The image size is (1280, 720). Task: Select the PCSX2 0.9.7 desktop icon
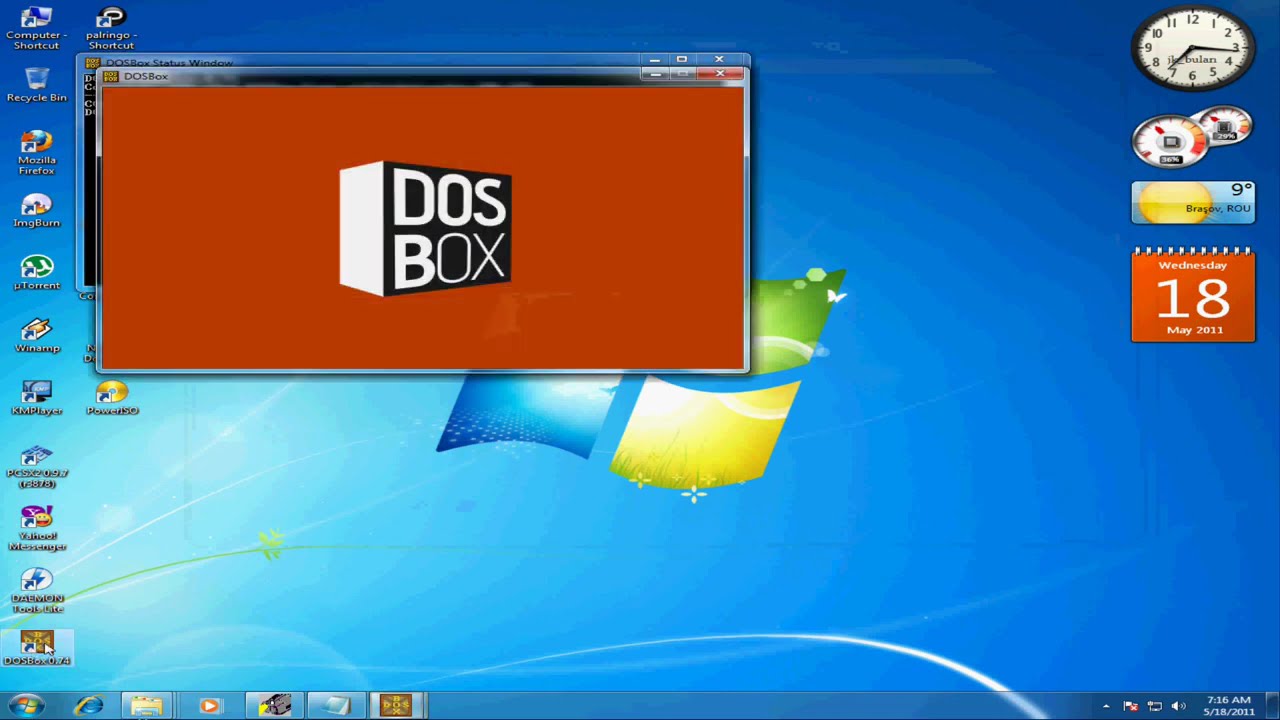[36, 467]
